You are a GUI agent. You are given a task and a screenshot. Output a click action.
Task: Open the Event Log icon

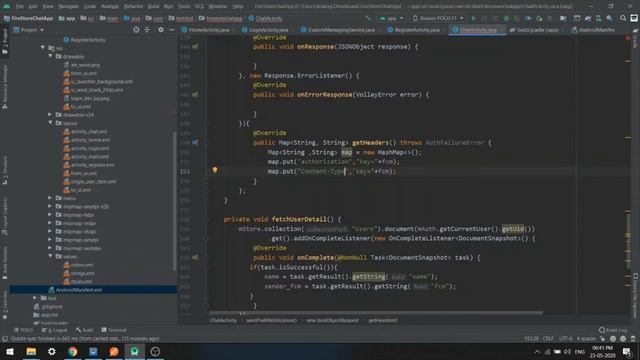pyautogui.click(x=613, y=330)
